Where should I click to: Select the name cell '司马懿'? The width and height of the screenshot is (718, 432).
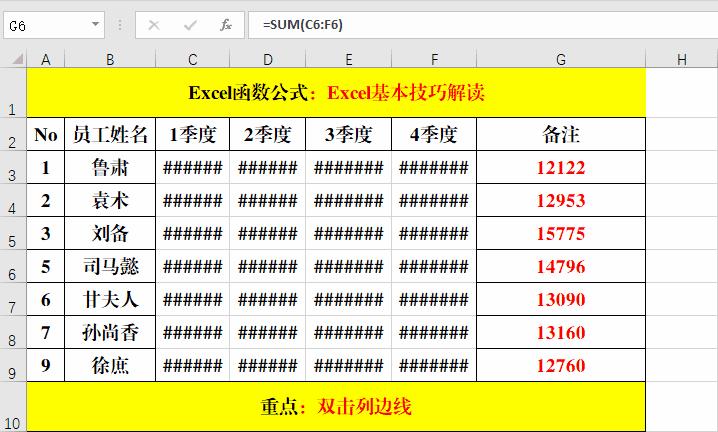tap(110, 266)
